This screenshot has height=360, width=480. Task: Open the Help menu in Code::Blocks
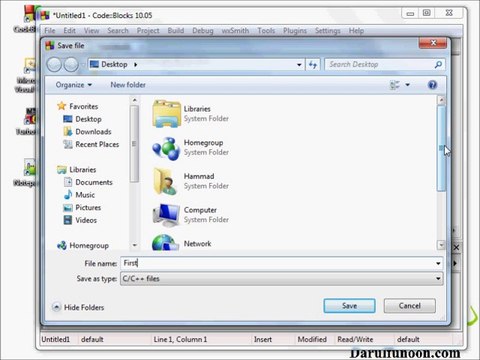(x=356, y=31)
